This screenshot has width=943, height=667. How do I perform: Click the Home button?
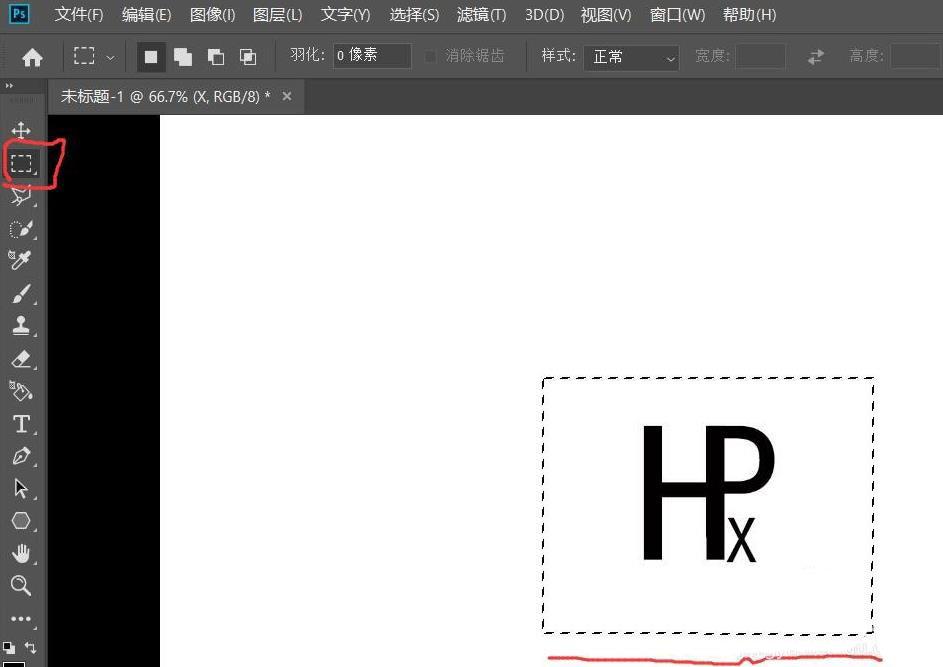pos(31,56)
